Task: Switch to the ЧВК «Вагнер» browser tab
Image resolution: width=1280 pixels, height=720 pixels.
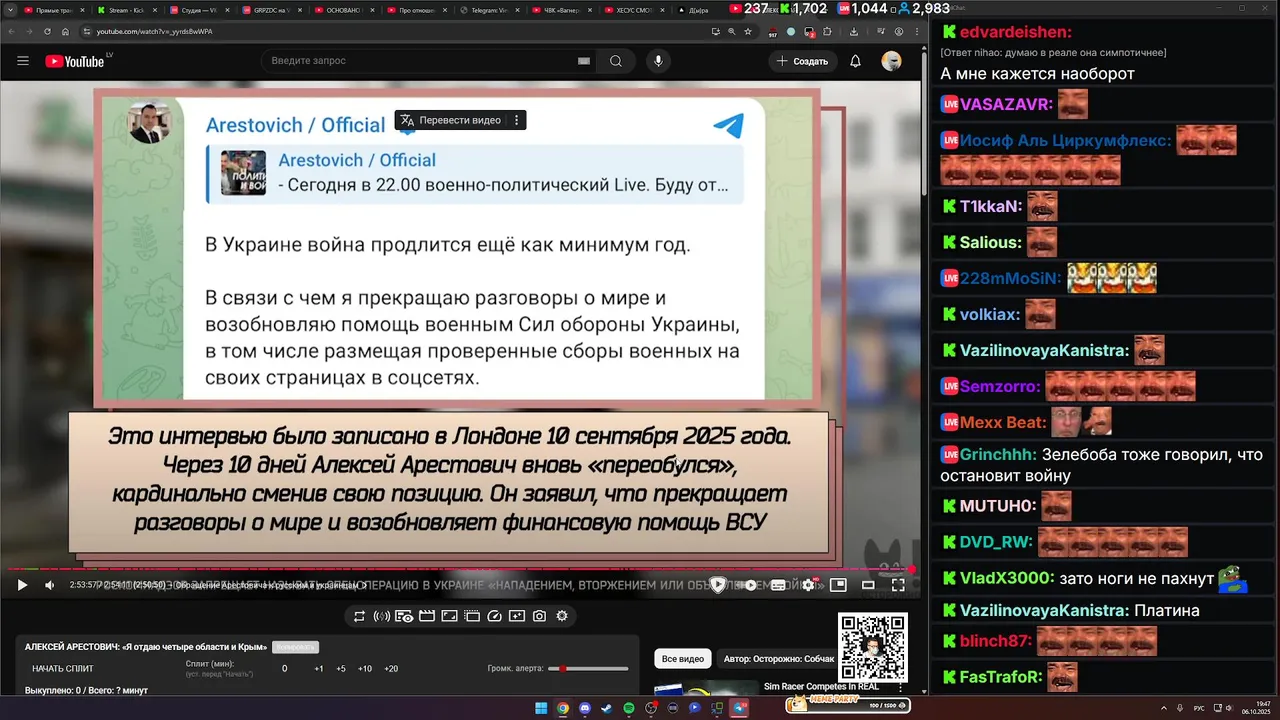Action: 562,9
